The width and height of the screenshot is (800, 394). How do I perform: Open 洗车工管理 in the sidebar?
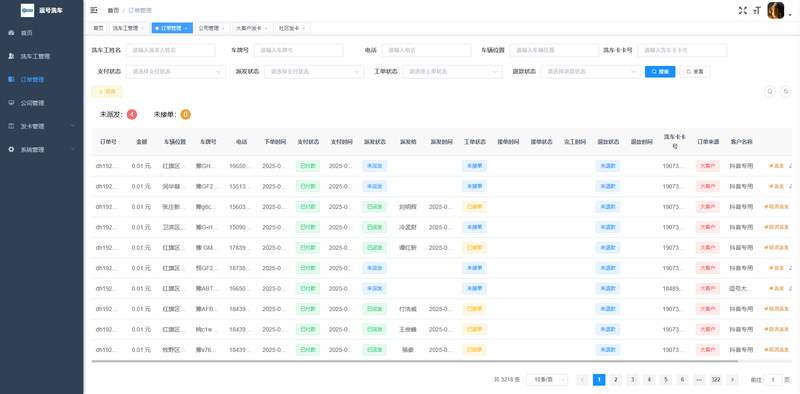pyautogui.click(x=41, y=56)
